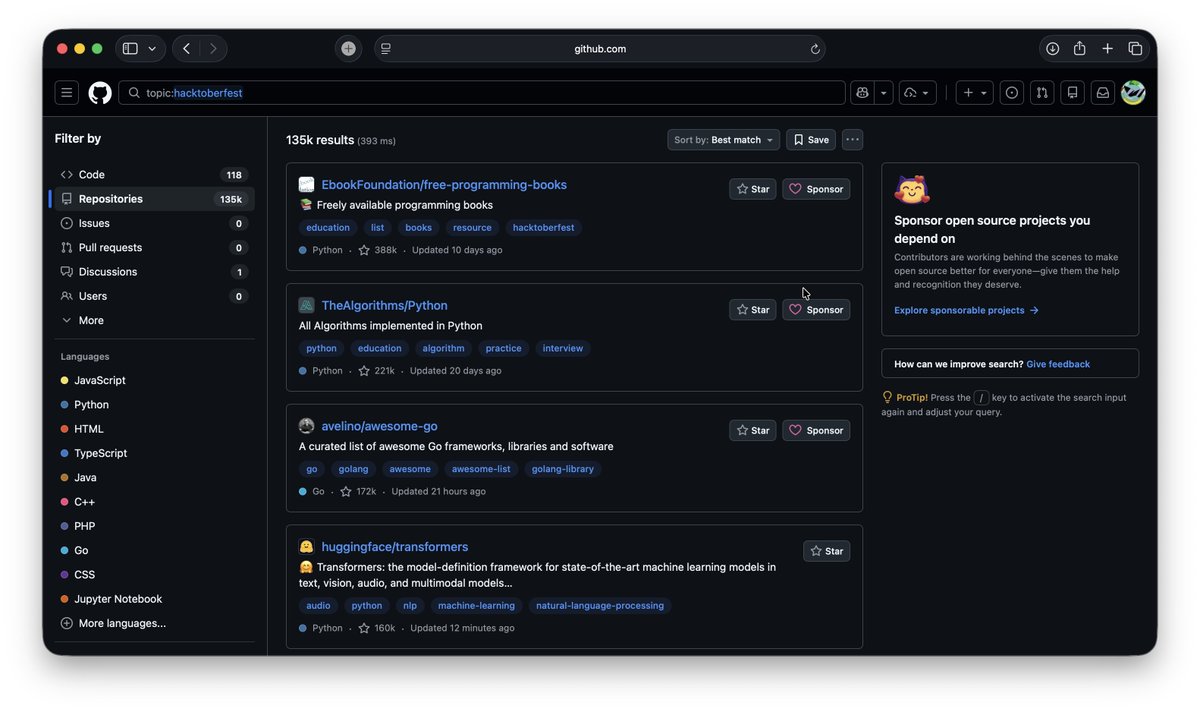Open the user avatar menu

pyautogui.click(x=1133, y=93)
